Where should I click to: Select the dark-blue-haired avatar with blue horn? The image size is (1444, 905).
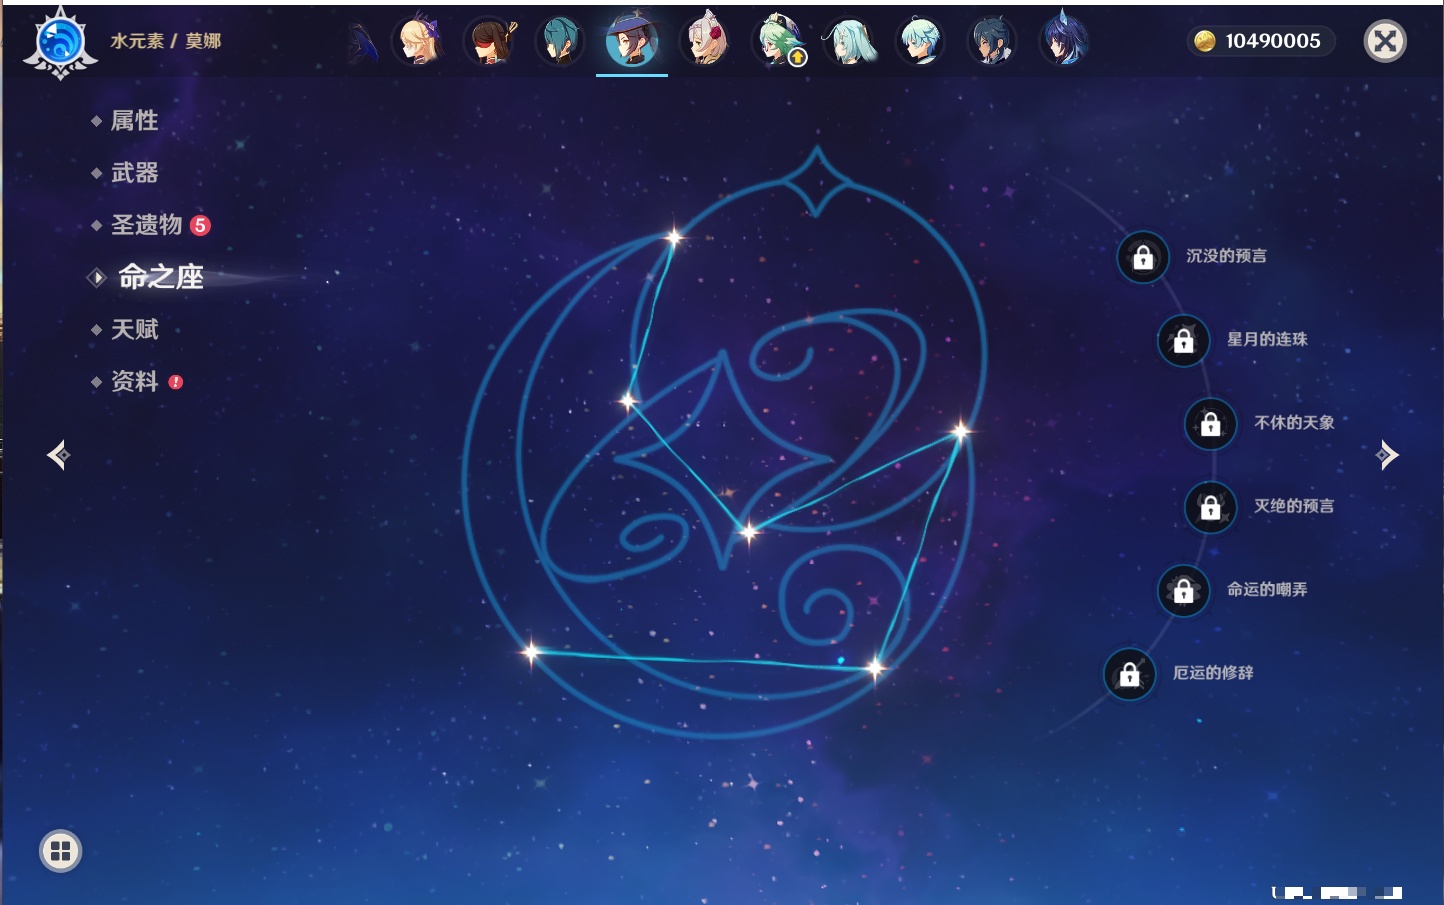pyautogui.click(x=1063, y=42)
